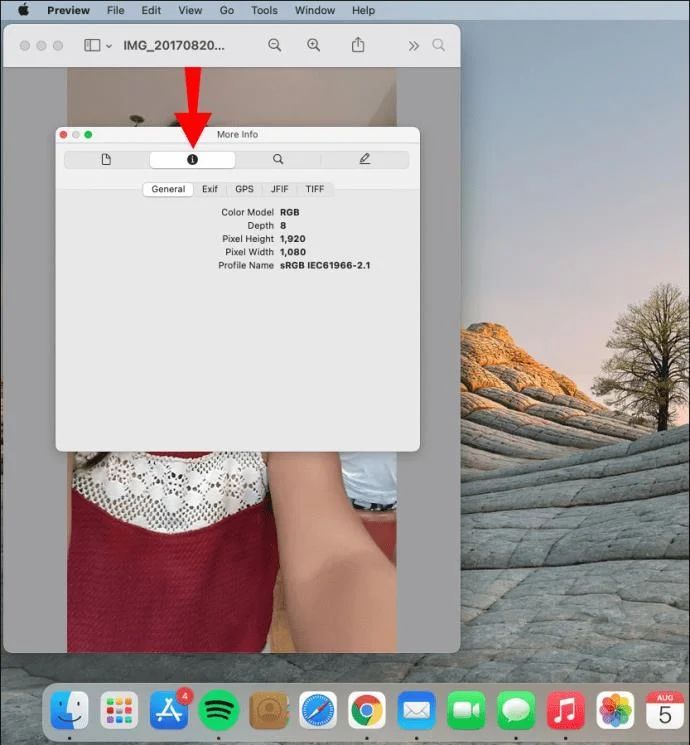Viewport: 690px width, 745px height.
Task: Open the Preview application menu
Action: click(68, 10)
